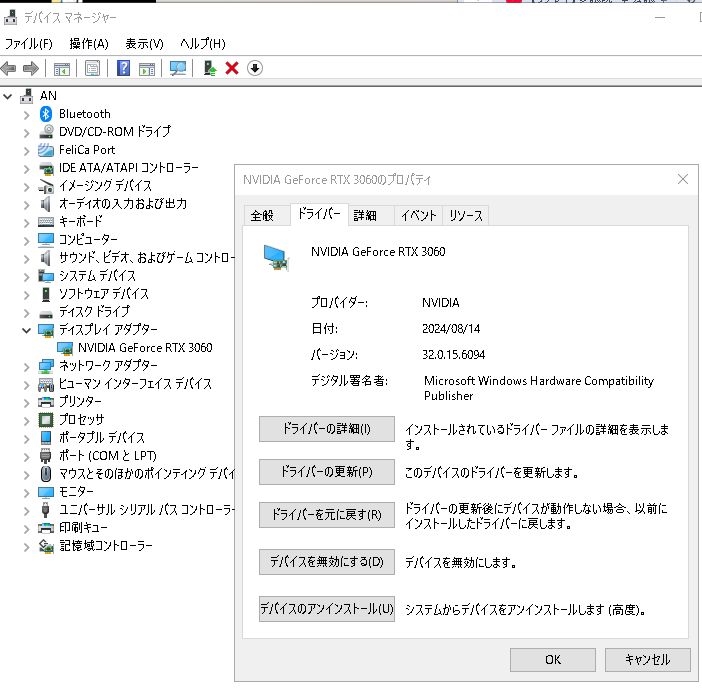The image size is (702, 696).
Task: Click the action pane toolbar icon
Action: (147, 68)
